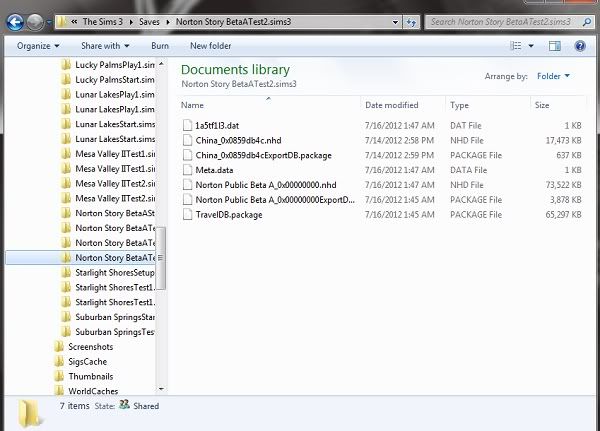Click the arrow after The Sims 3 breadcrumb

click(x=131, y=22)
